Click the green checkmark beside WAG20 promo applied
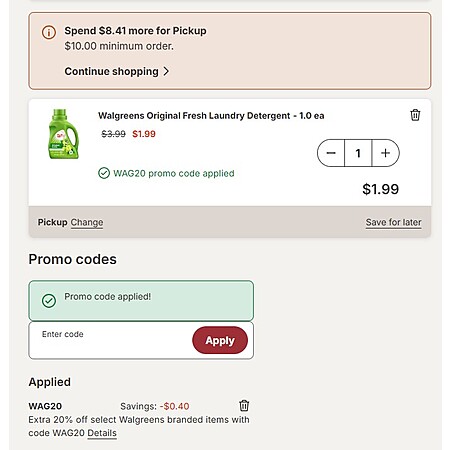450x450 pixels. (x=104, y=173)
